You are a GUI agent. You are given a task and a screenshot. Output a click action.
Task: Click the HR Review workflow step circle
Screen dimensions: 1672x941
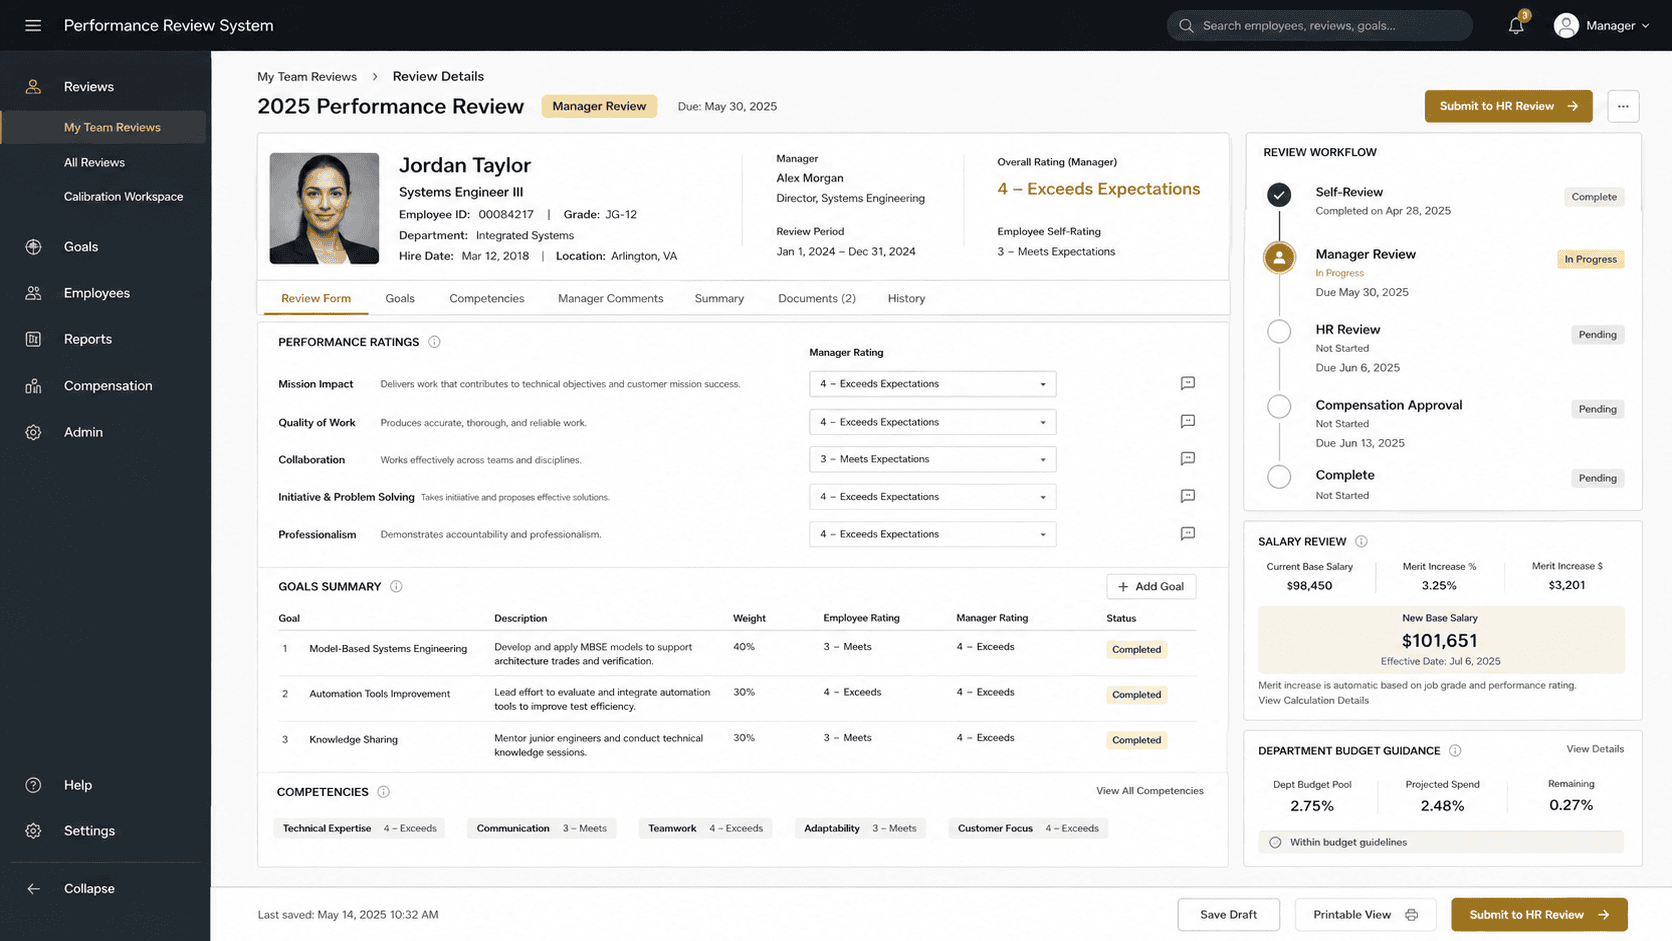pyautogui.click(x=1279, y=332)
